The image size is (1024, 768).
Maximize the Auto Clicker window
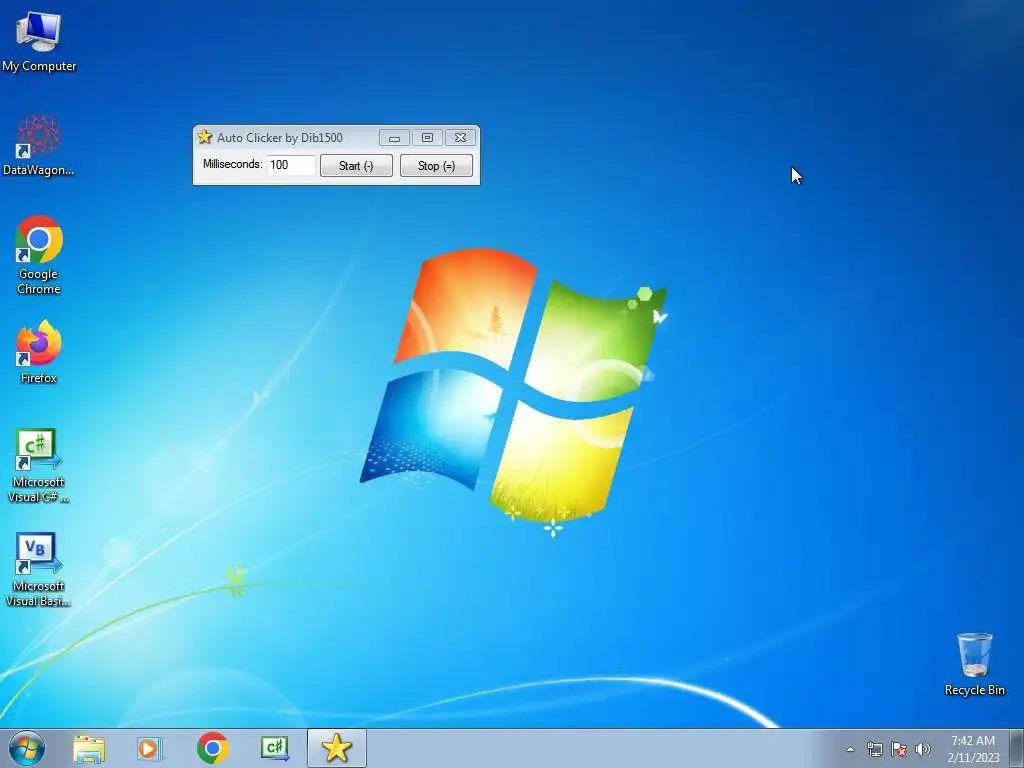427,138
